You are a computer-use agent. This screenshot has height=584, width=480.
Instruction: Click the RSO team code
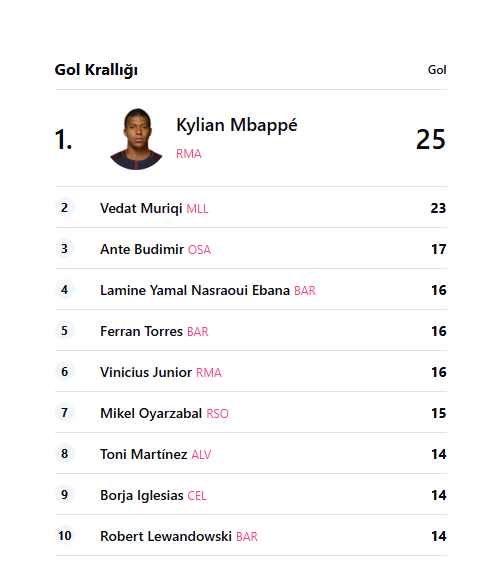coord(217,413)
